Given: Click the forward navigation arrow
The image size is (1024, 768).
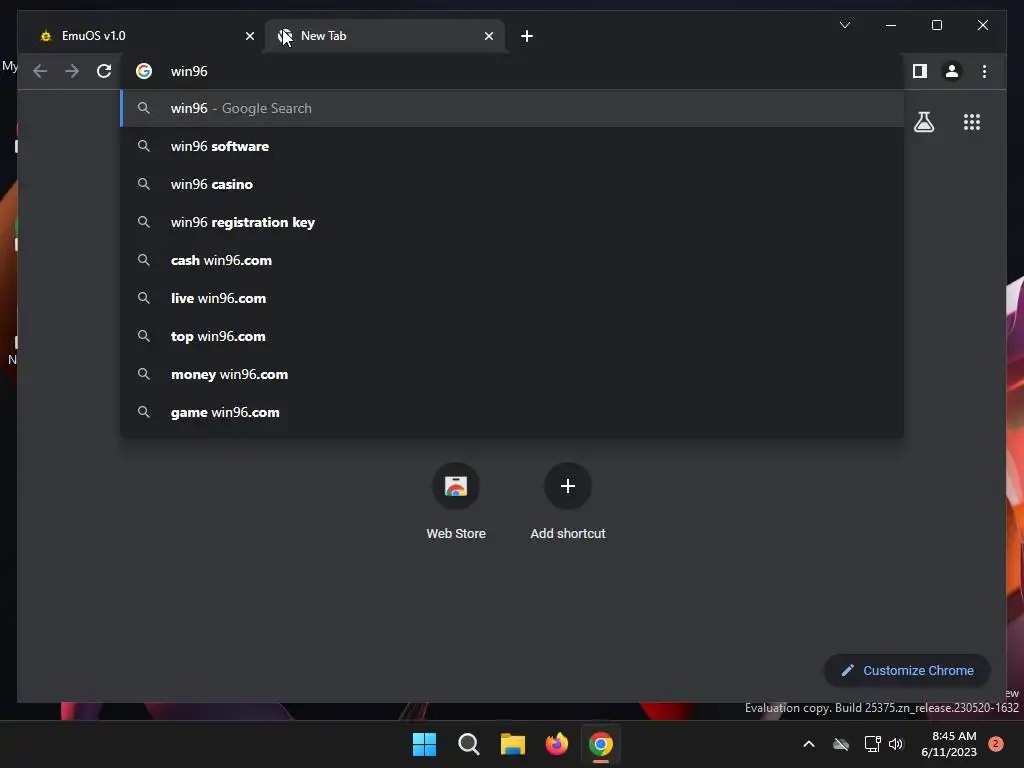Looking at the screenshot, I should coord(72,71).
